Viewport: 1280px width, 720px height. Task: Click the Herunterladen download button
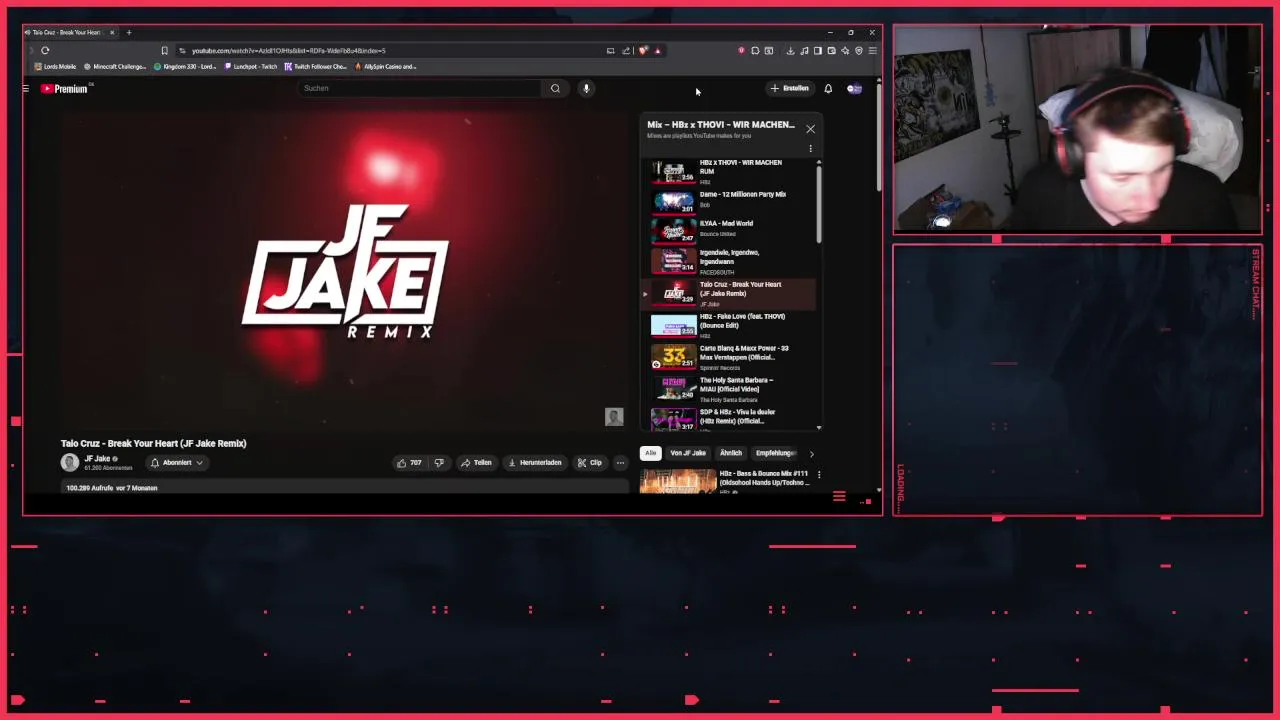(535, 463)
